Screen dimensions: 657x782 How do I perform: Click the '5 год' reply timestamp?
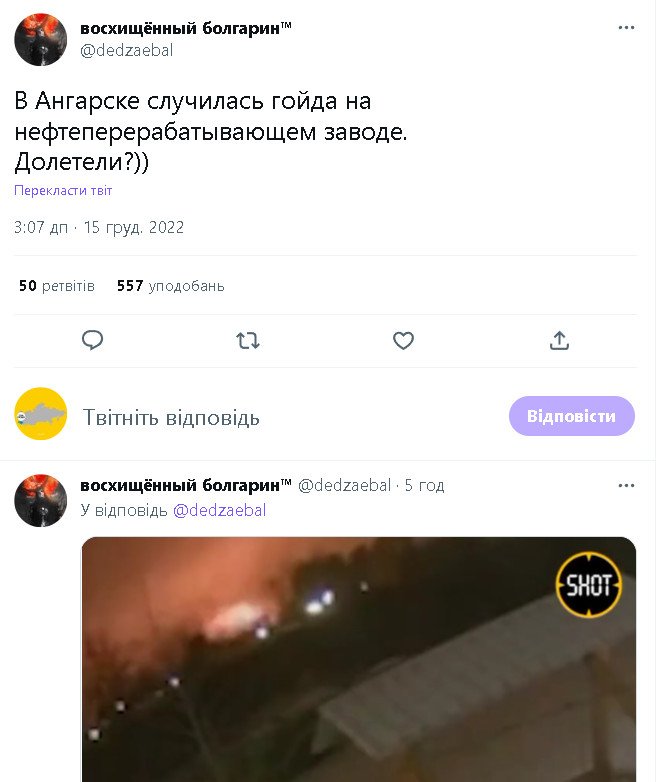[x=424, y=485]
